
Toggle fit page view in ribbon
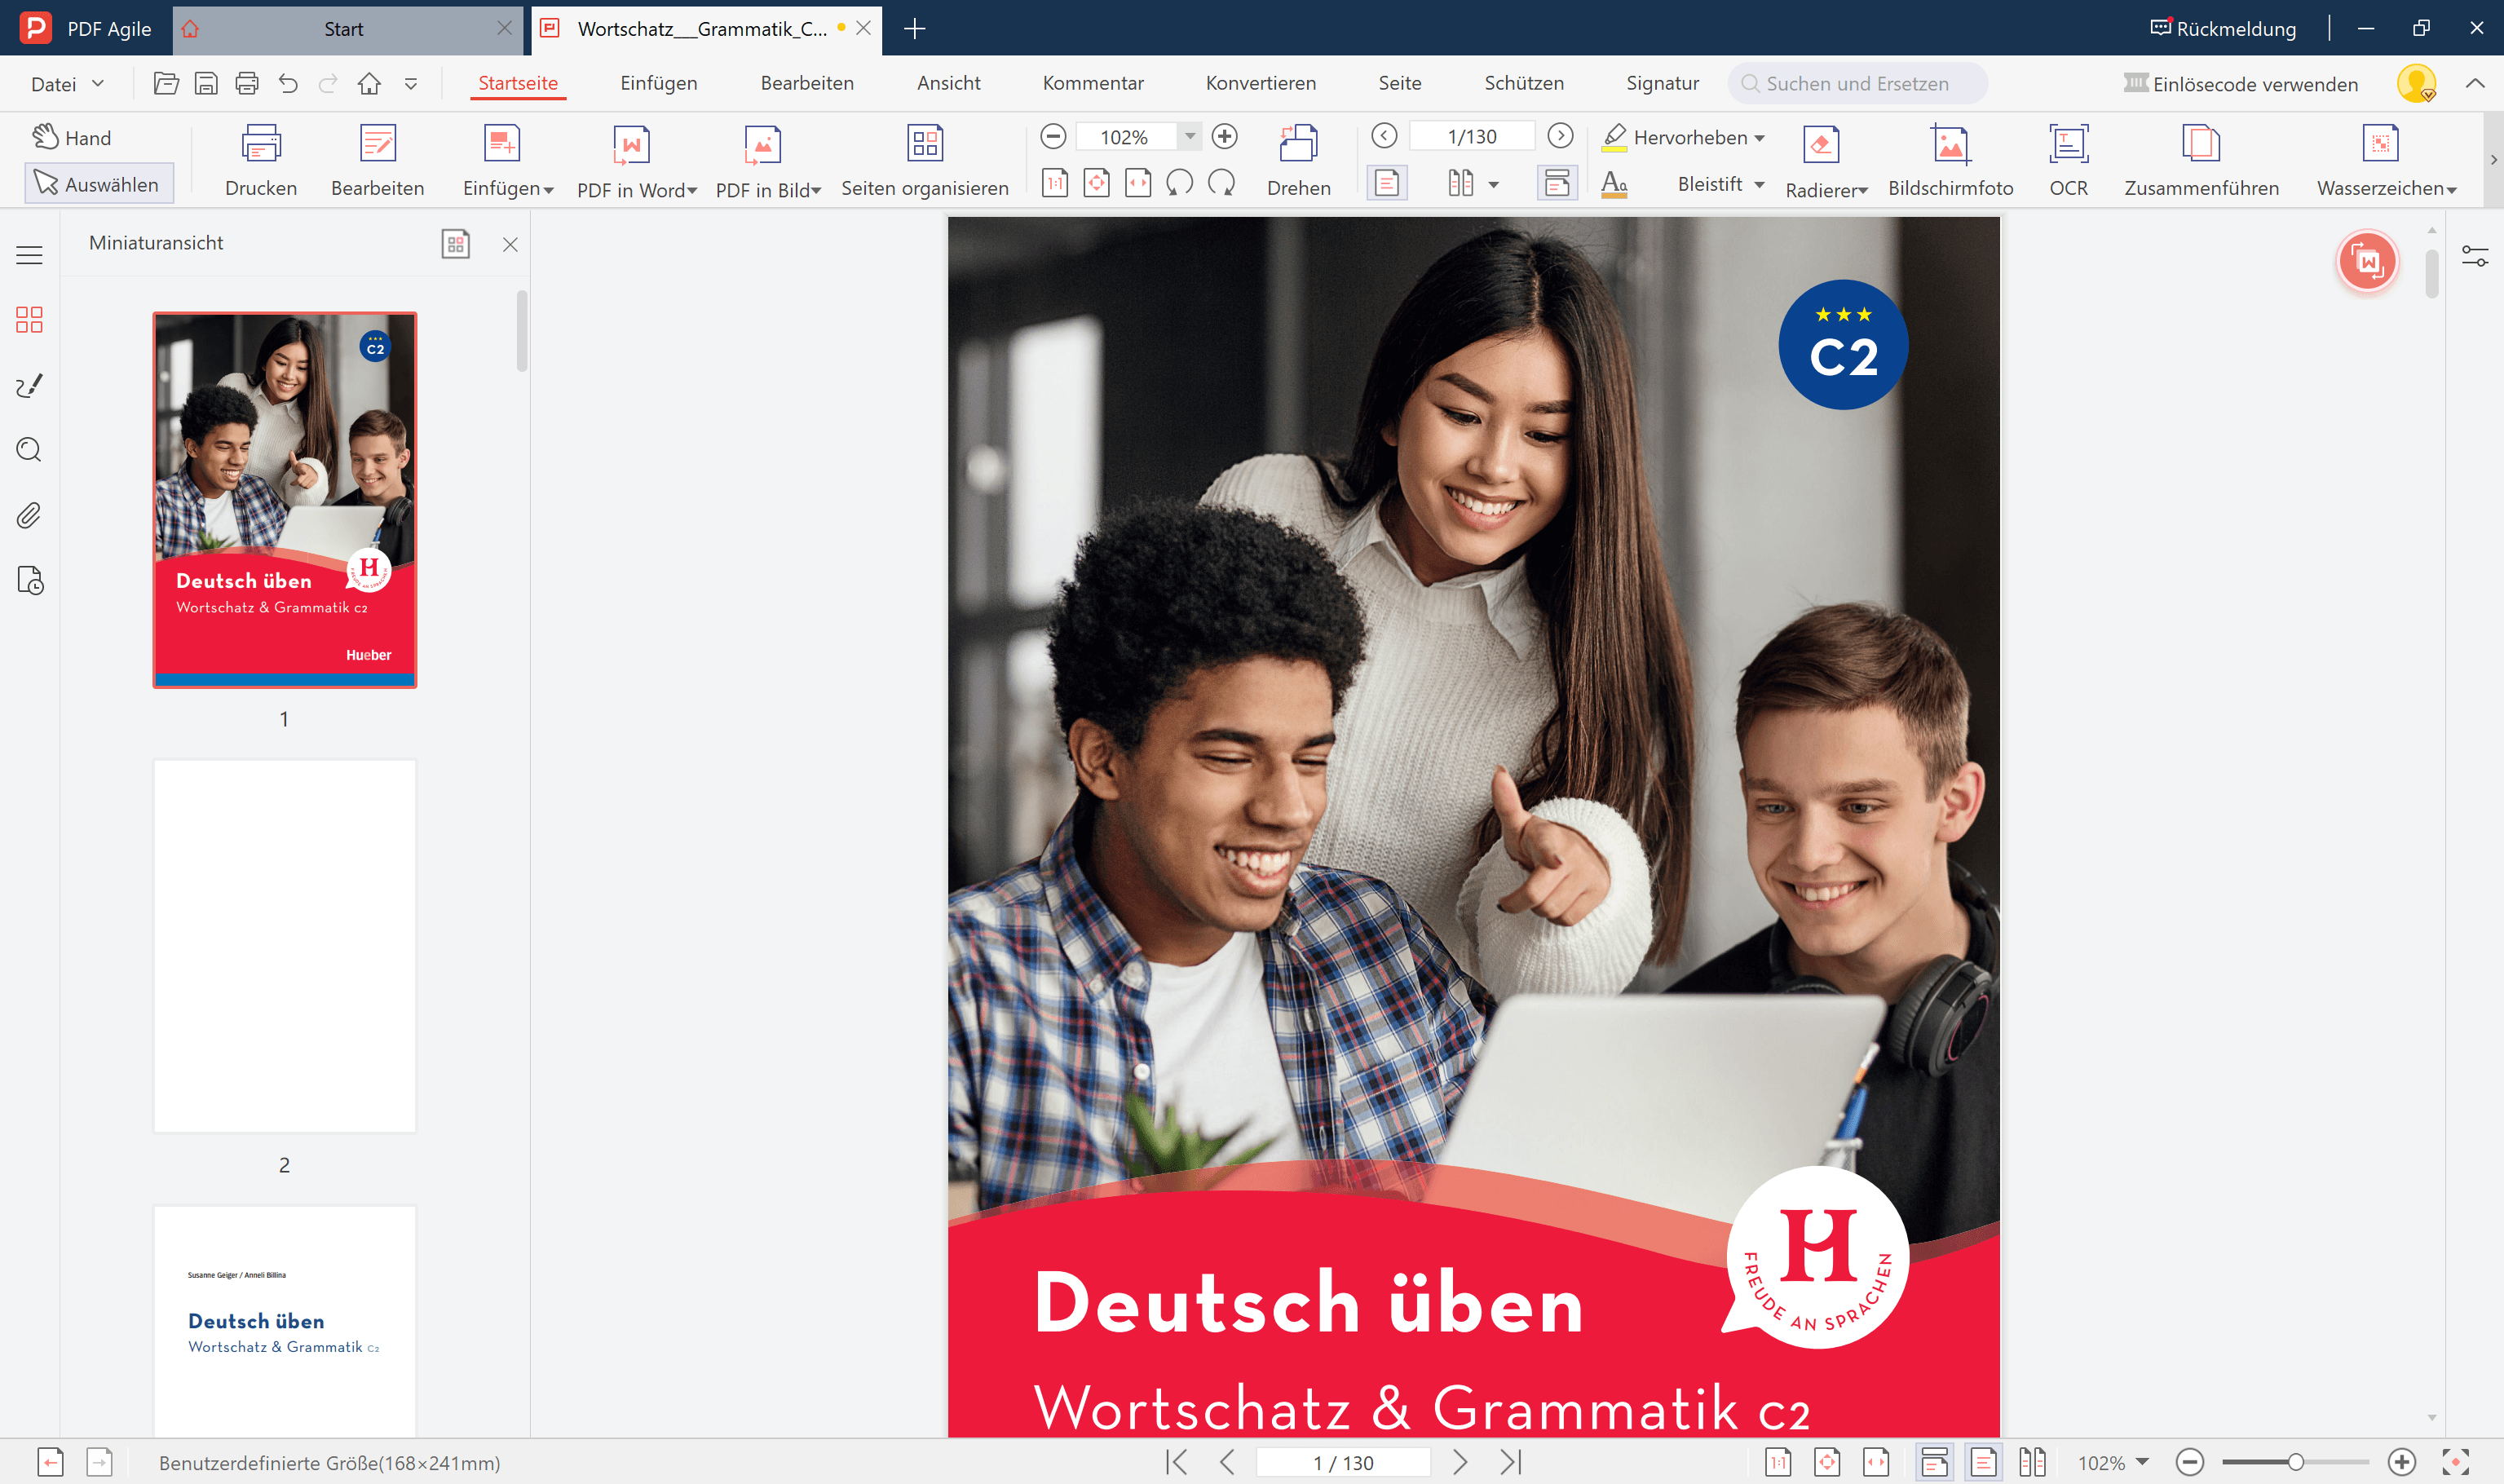tap(1096, 183)
